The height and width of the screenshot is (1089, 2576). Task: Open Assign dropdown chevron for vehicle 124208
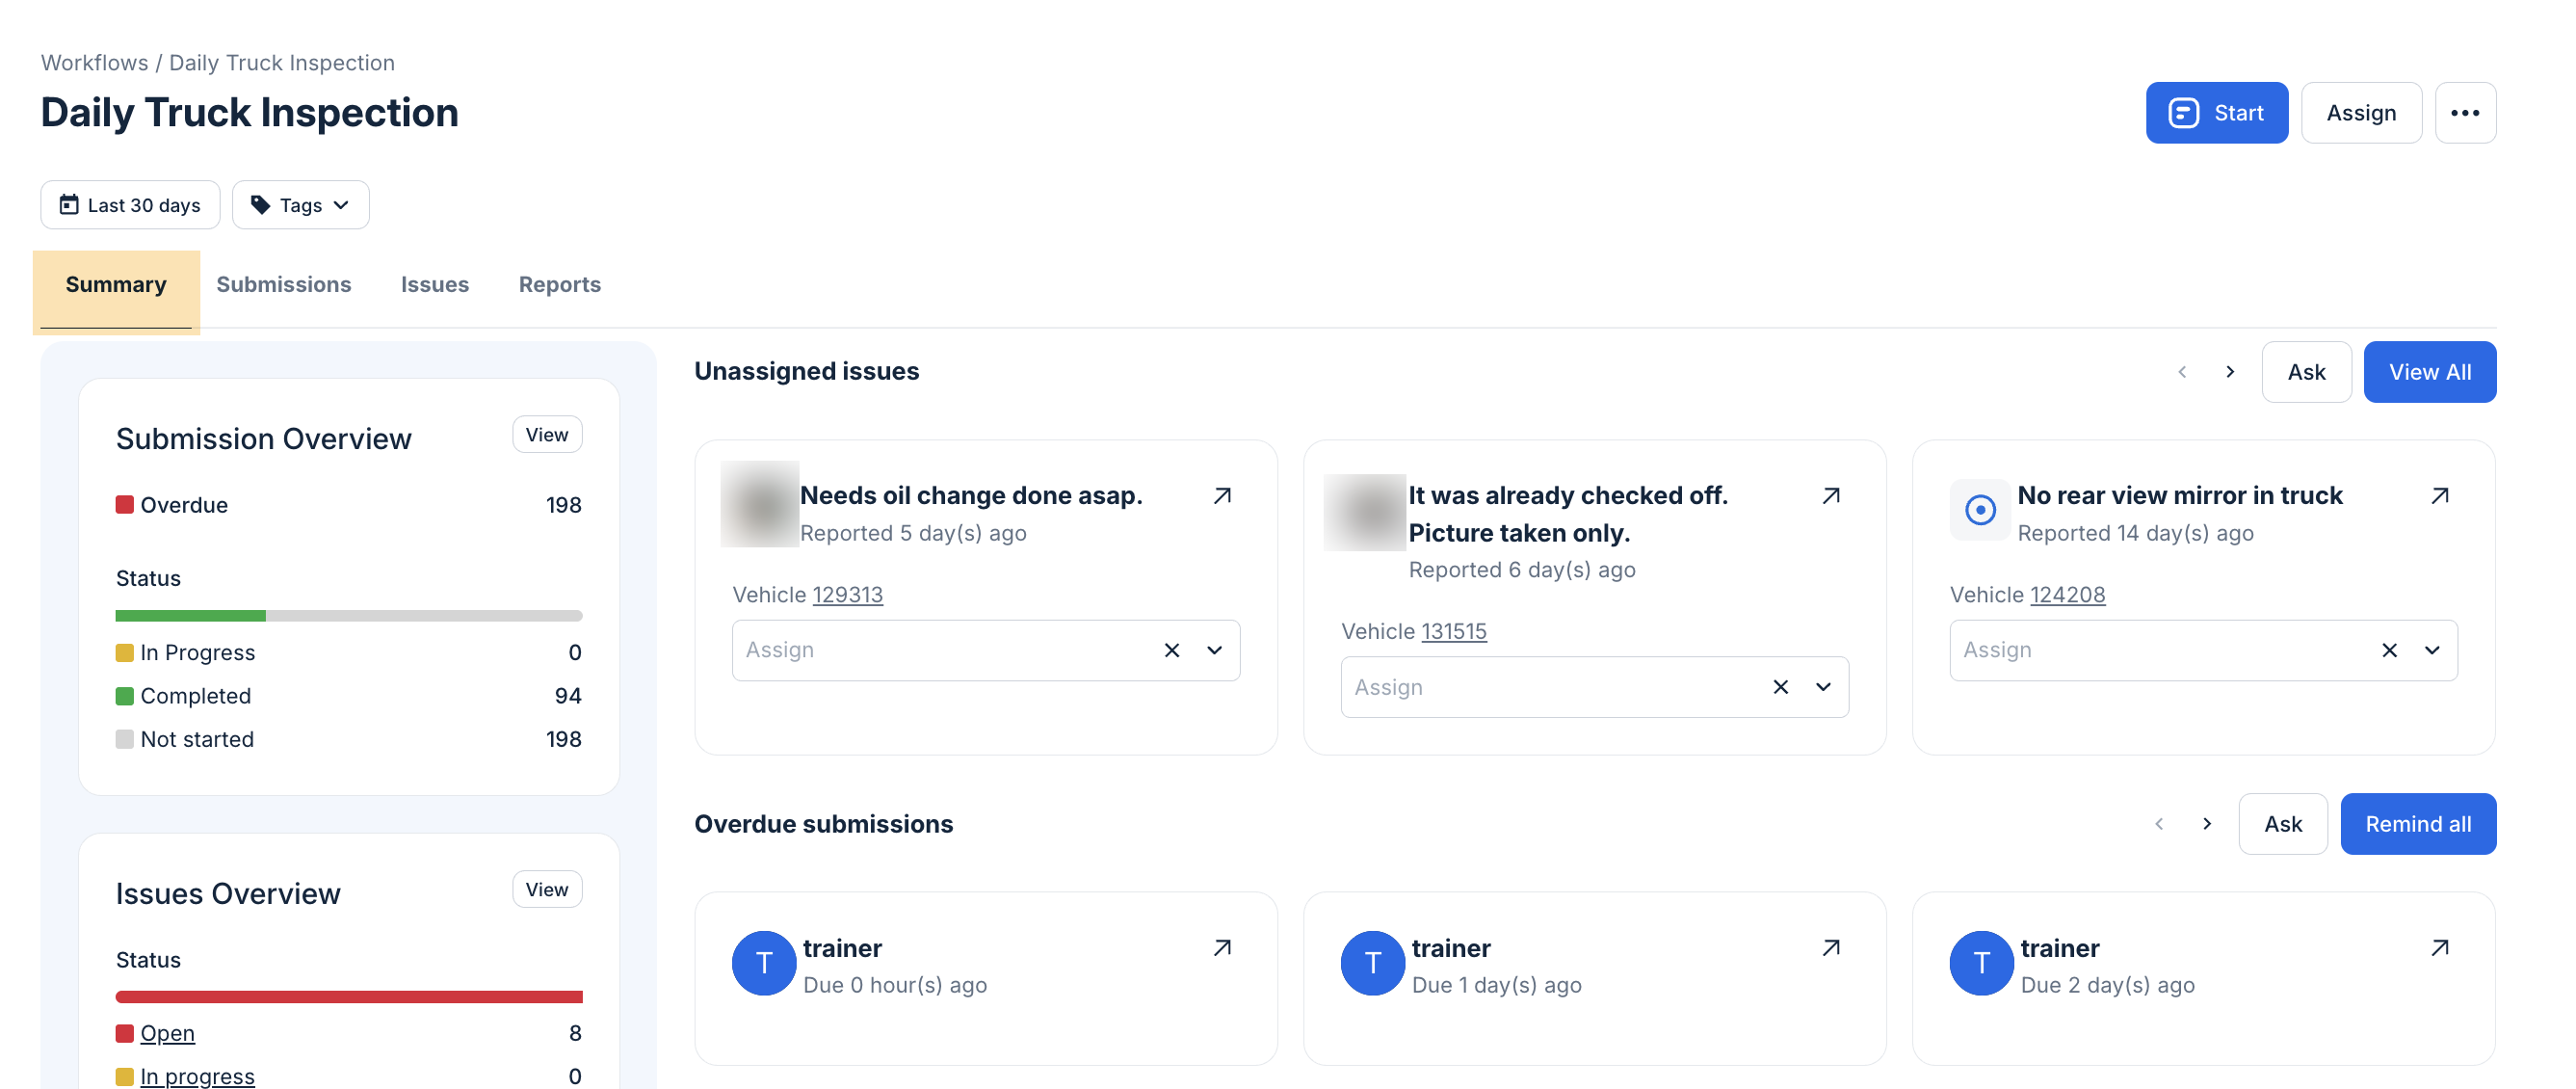coord(2432,651)
